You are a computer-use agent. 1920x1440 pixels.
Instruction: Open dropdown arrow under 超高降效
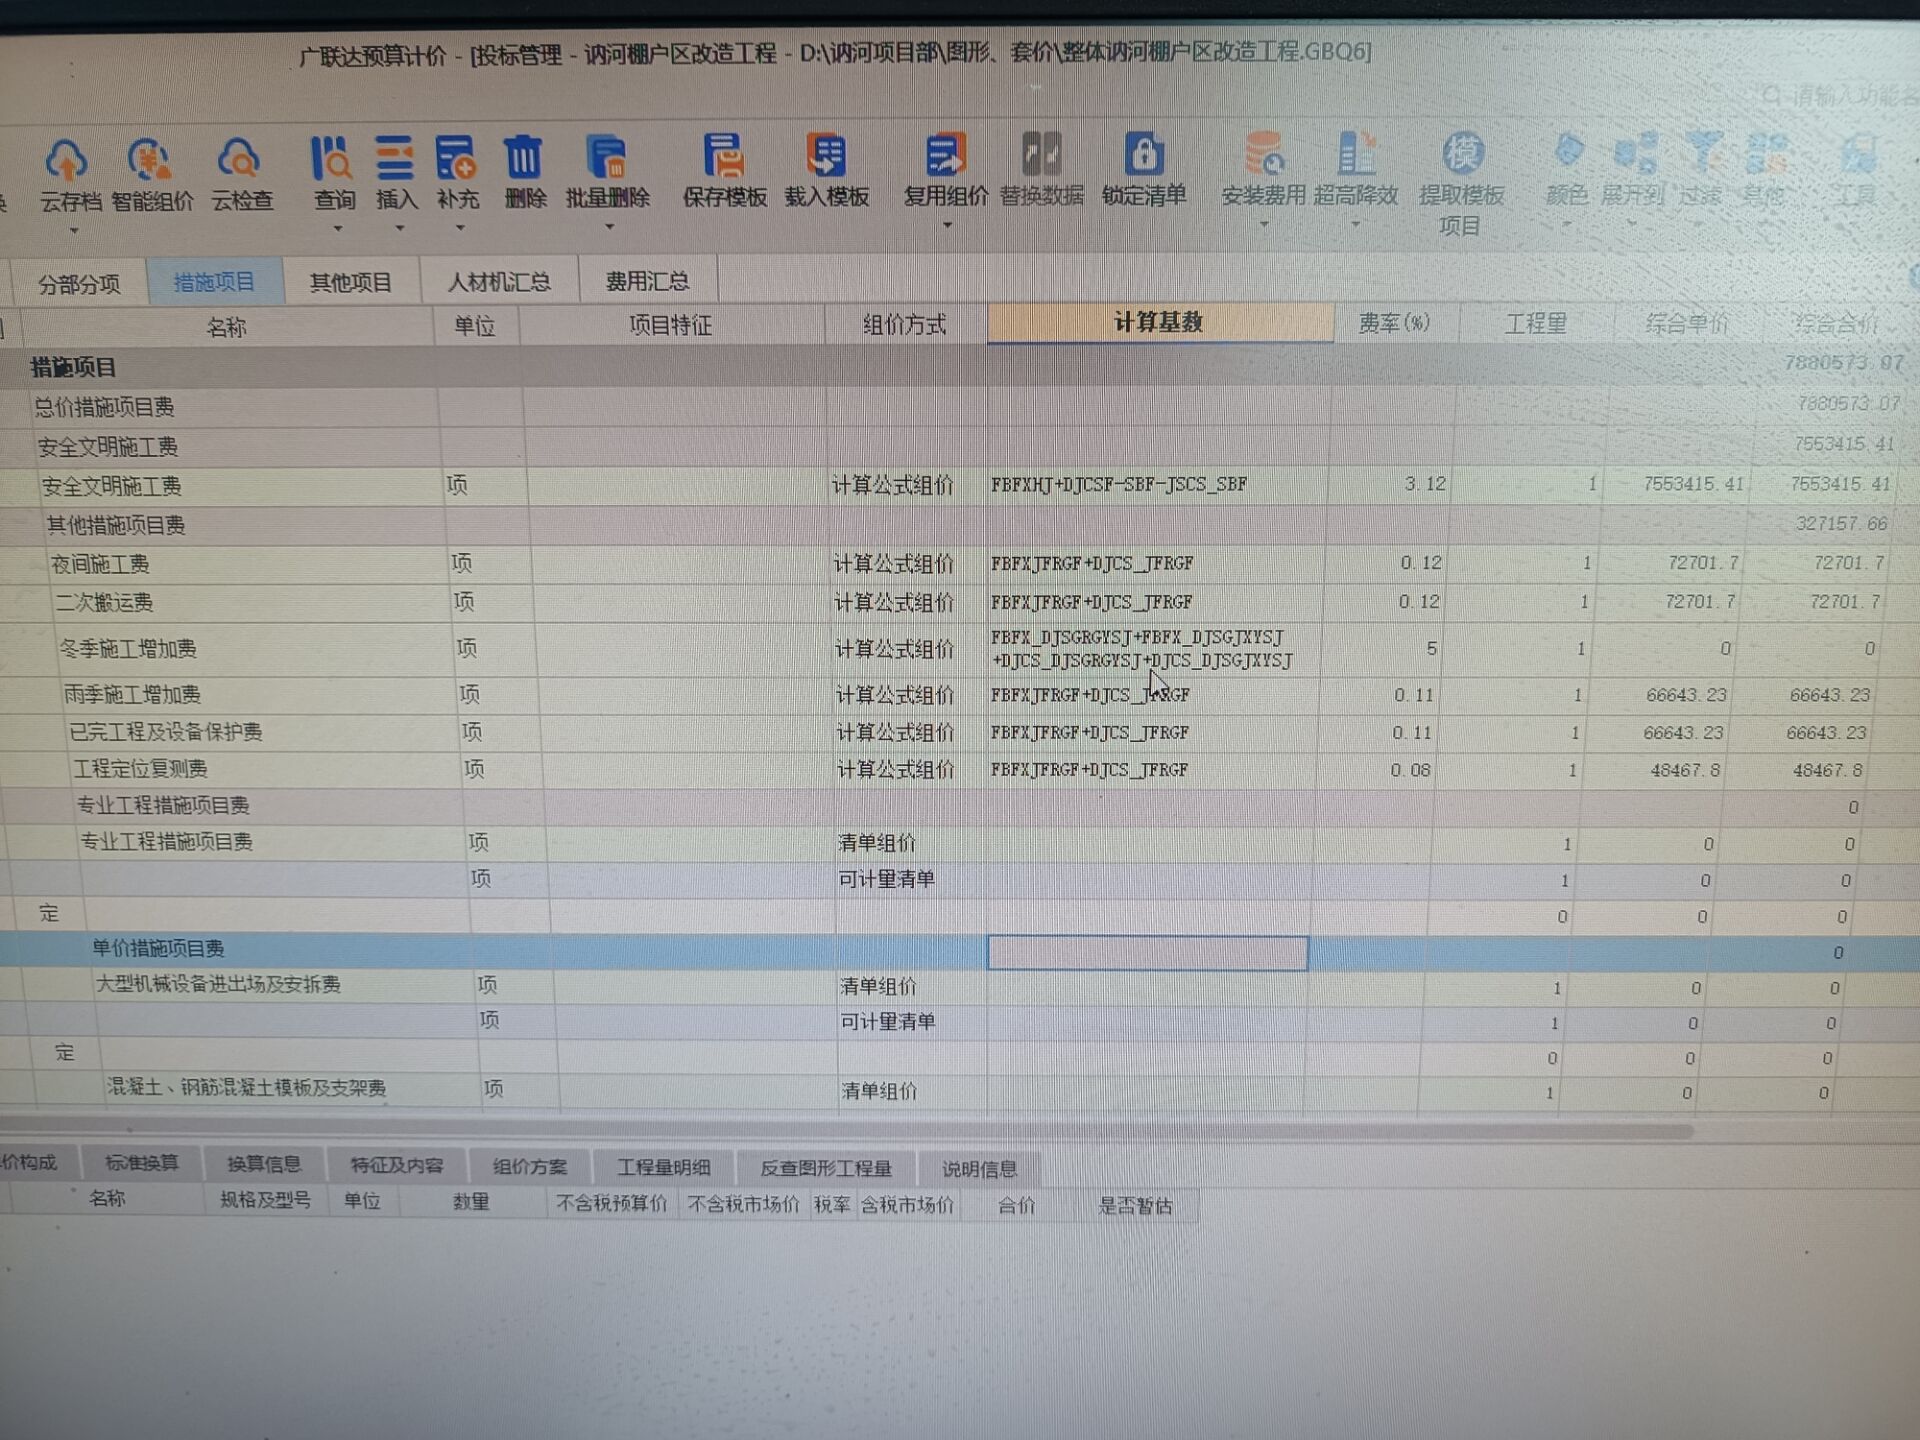pos(1356,224)
